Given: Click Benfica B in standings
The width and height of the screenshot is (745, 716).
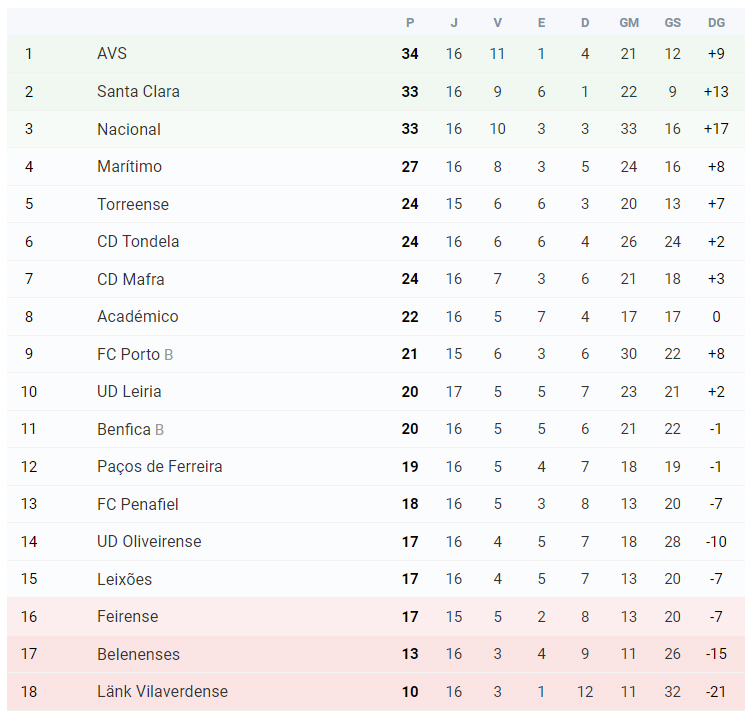Looking at the screenshot, I should (130, 429).
